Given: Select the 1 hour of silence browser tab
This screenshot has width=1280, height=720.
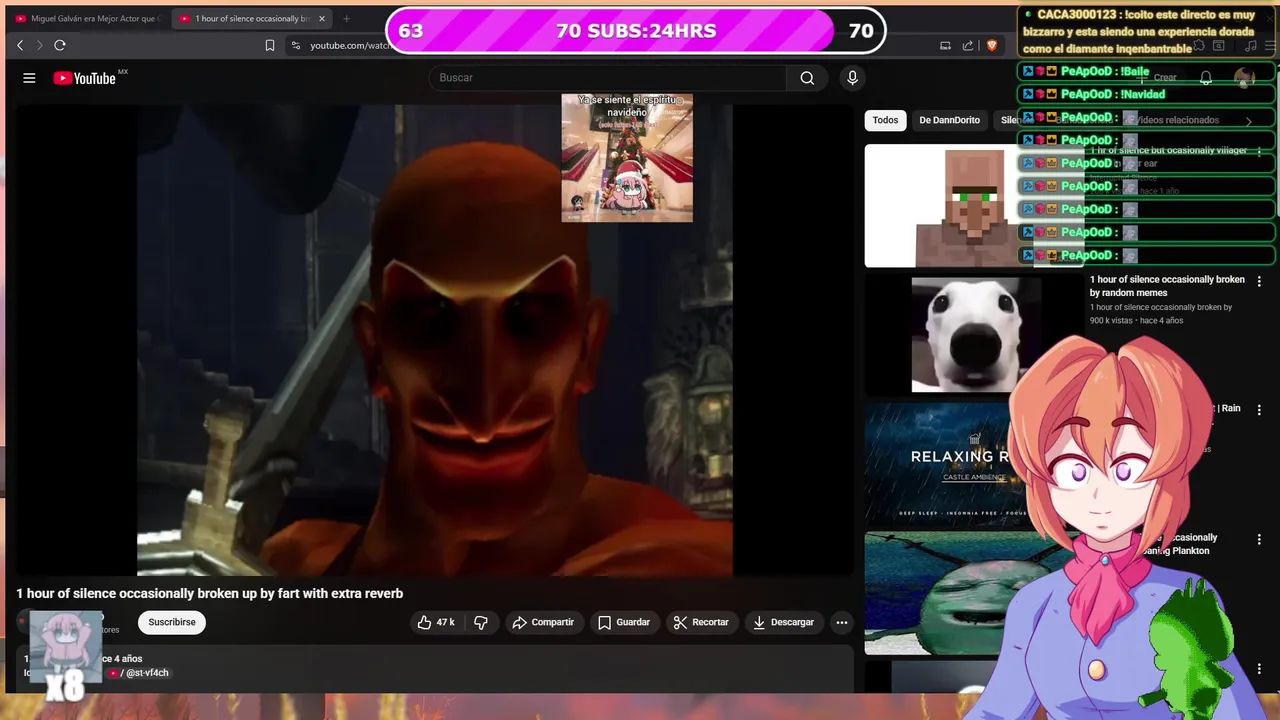Looking at the screenshot, I should tap(250, 18).
